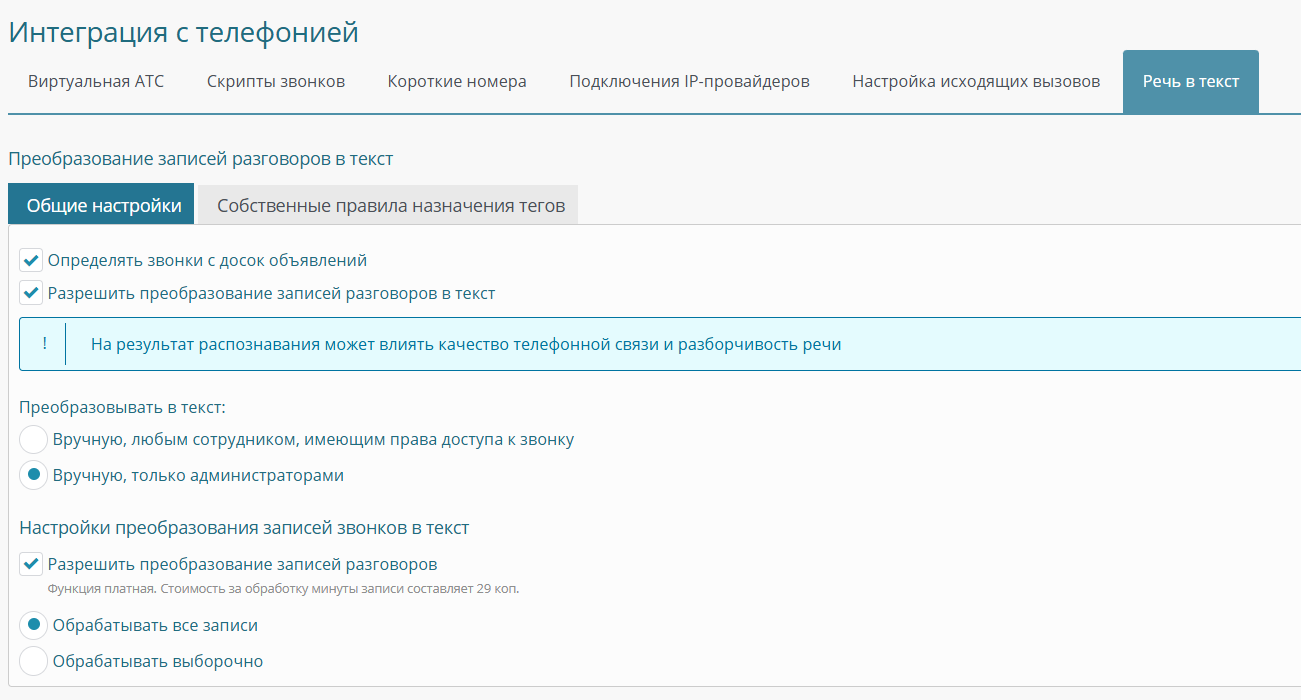
Task: Pick the Обрабатывать все записи option
Action: point(34,626)
